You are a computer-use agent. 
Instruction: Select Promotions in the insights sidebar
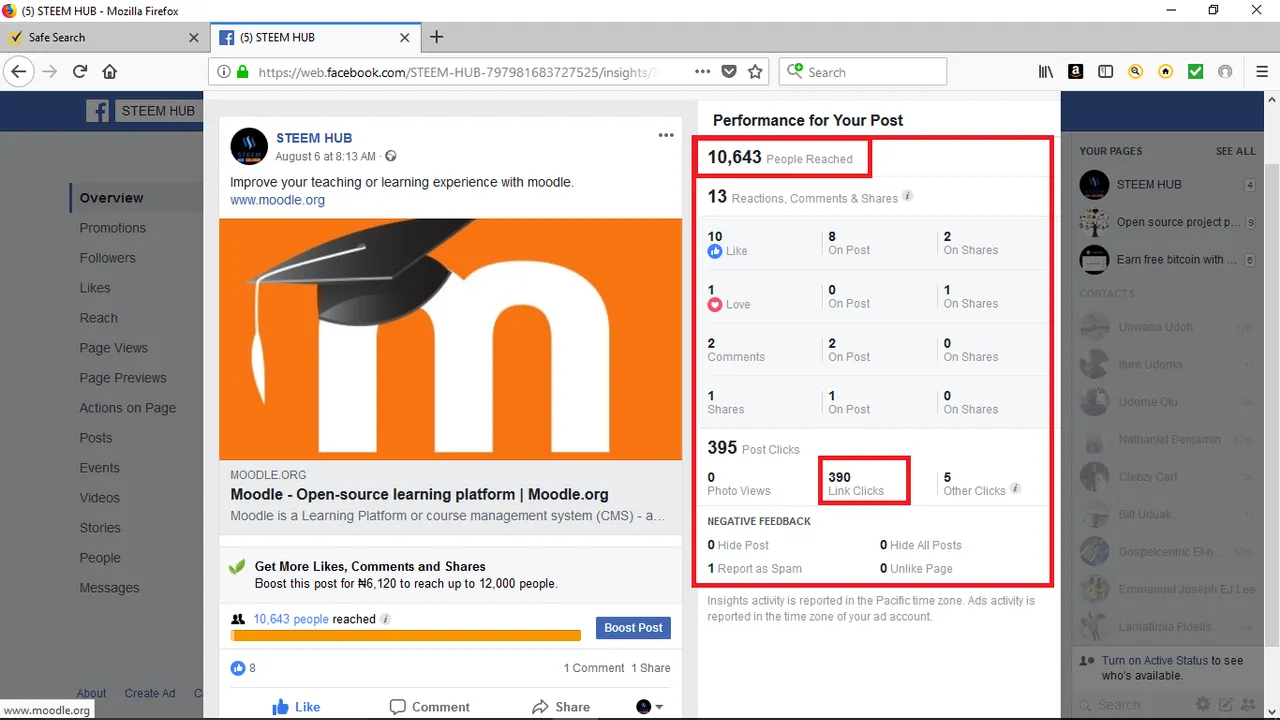(112, 228)
